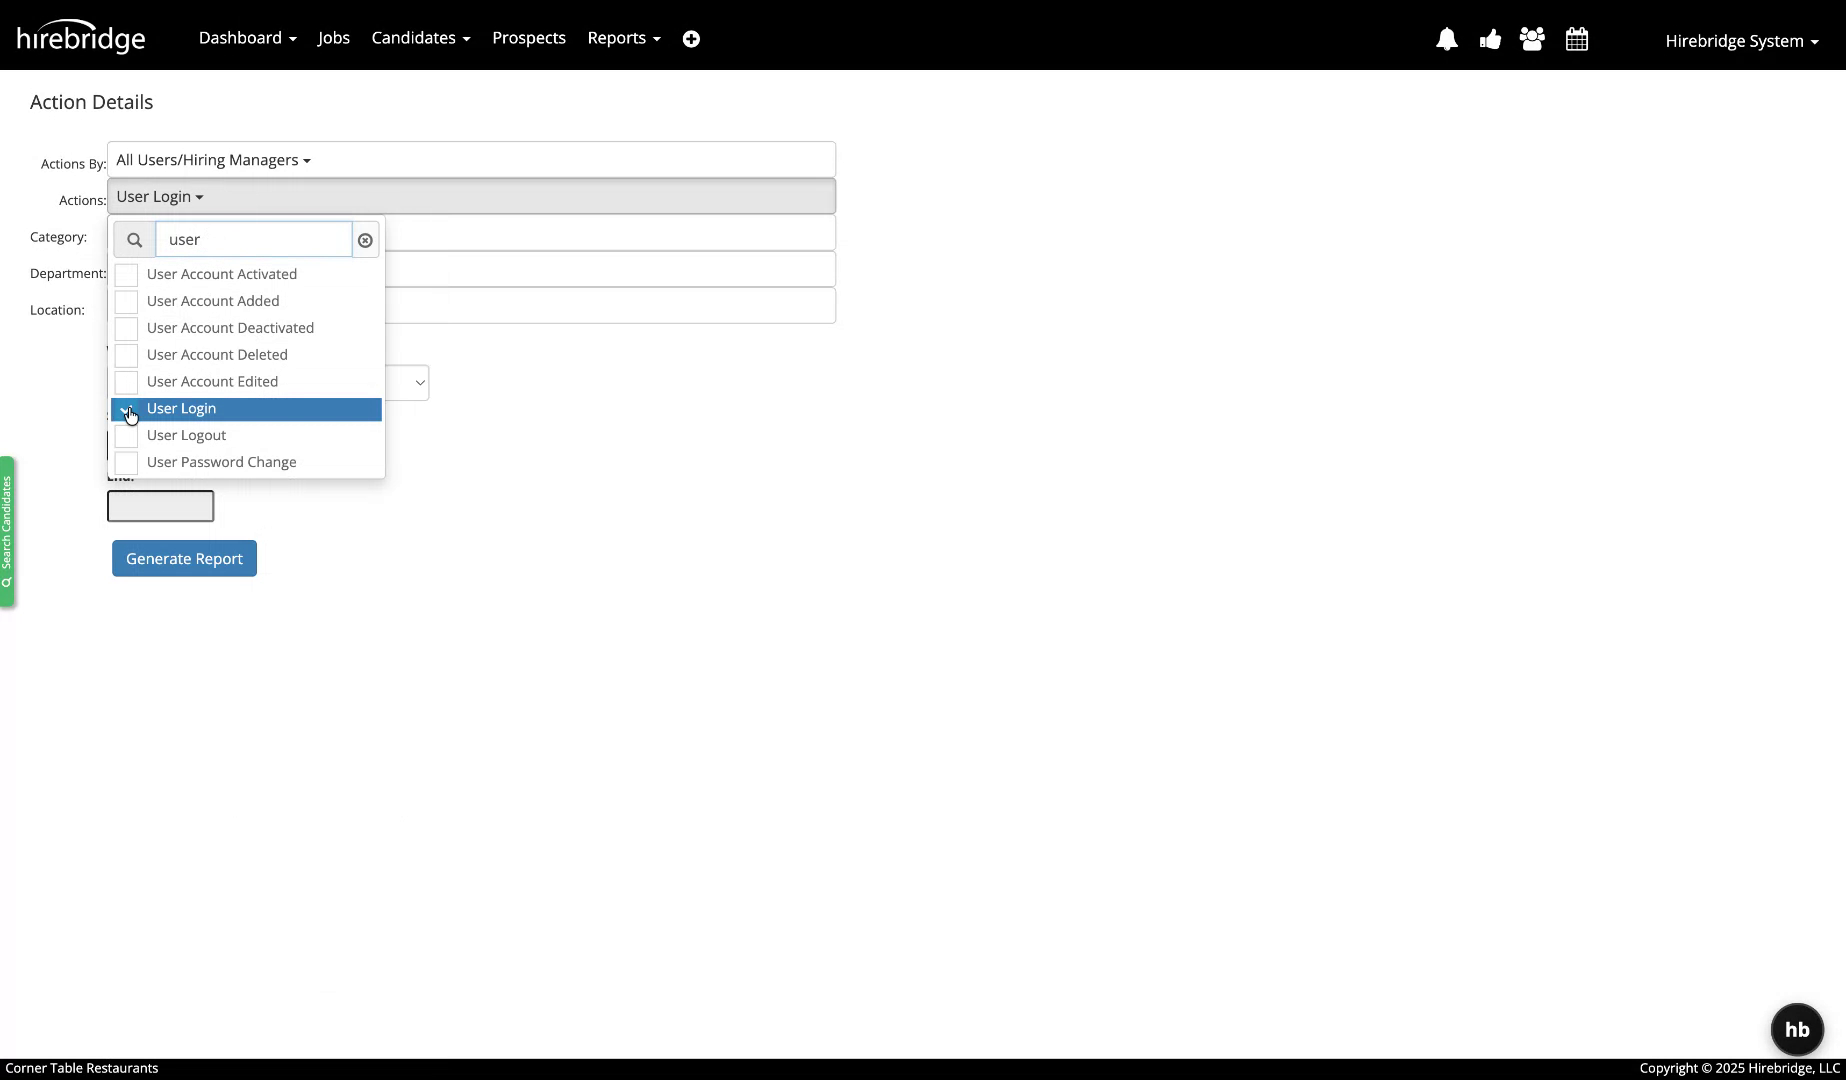Open the Hirebridge System account menu
The width and height of the screenshot is (1846, 1080).
(1740, 41)
